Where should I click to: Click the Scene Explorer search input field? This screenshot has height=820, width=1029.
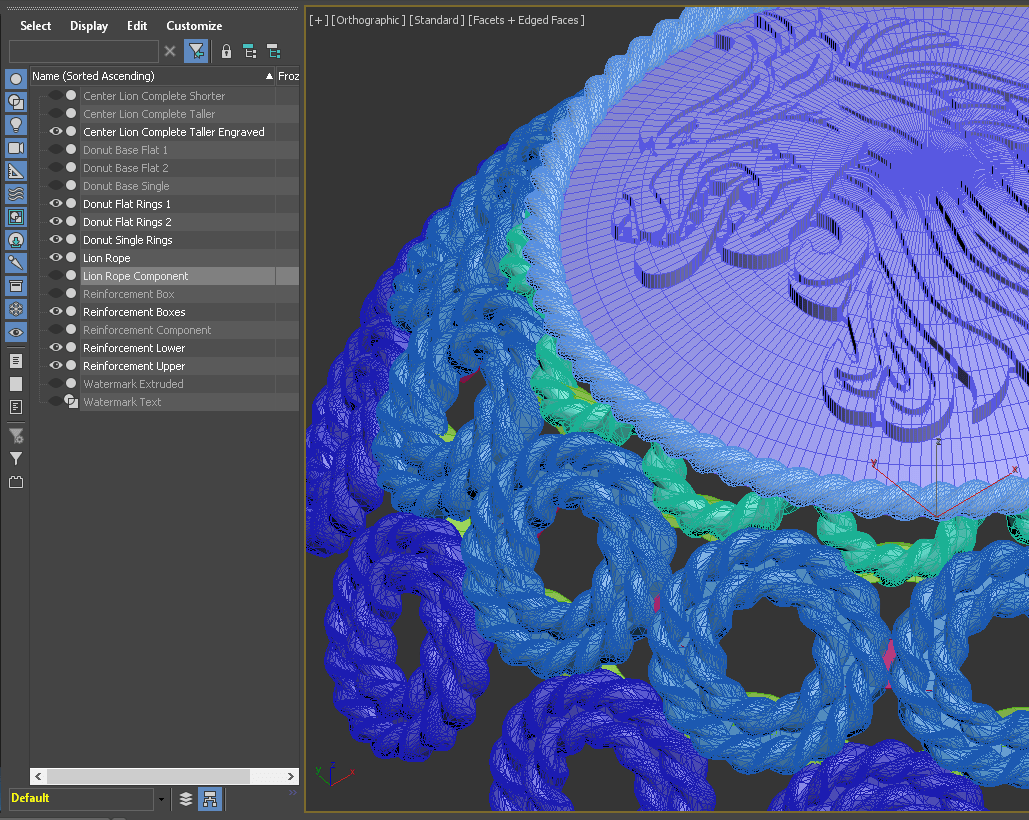pos(84,51)
